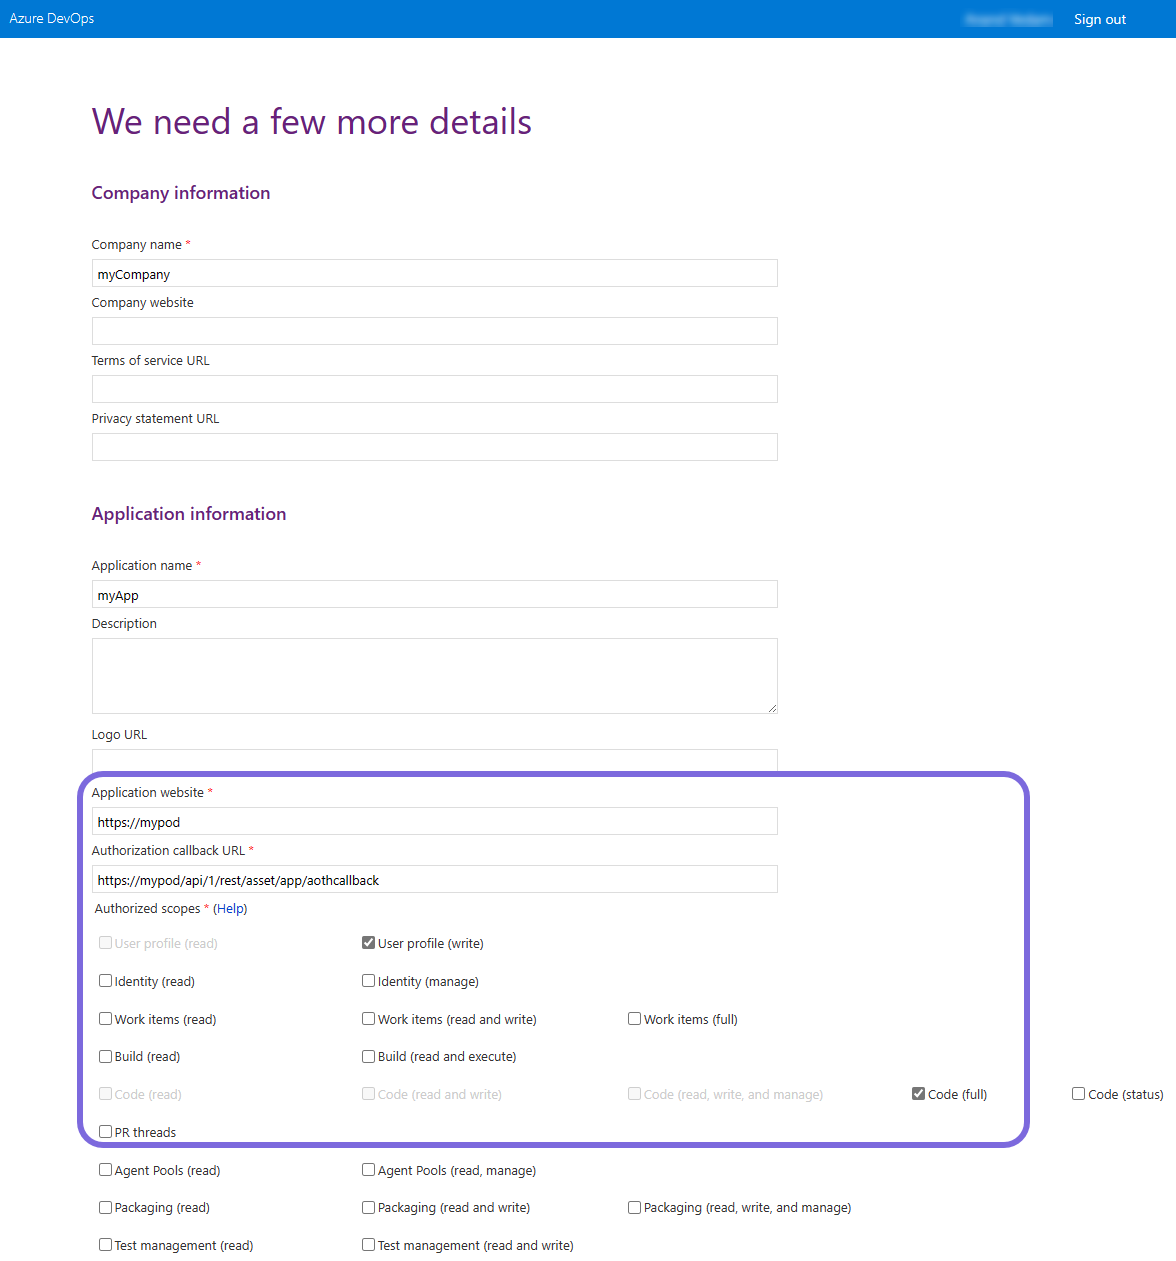The width and height of the screenshot is (1176, 1261).
Task: Click into the Company website field
Action: tap(434, 331)
